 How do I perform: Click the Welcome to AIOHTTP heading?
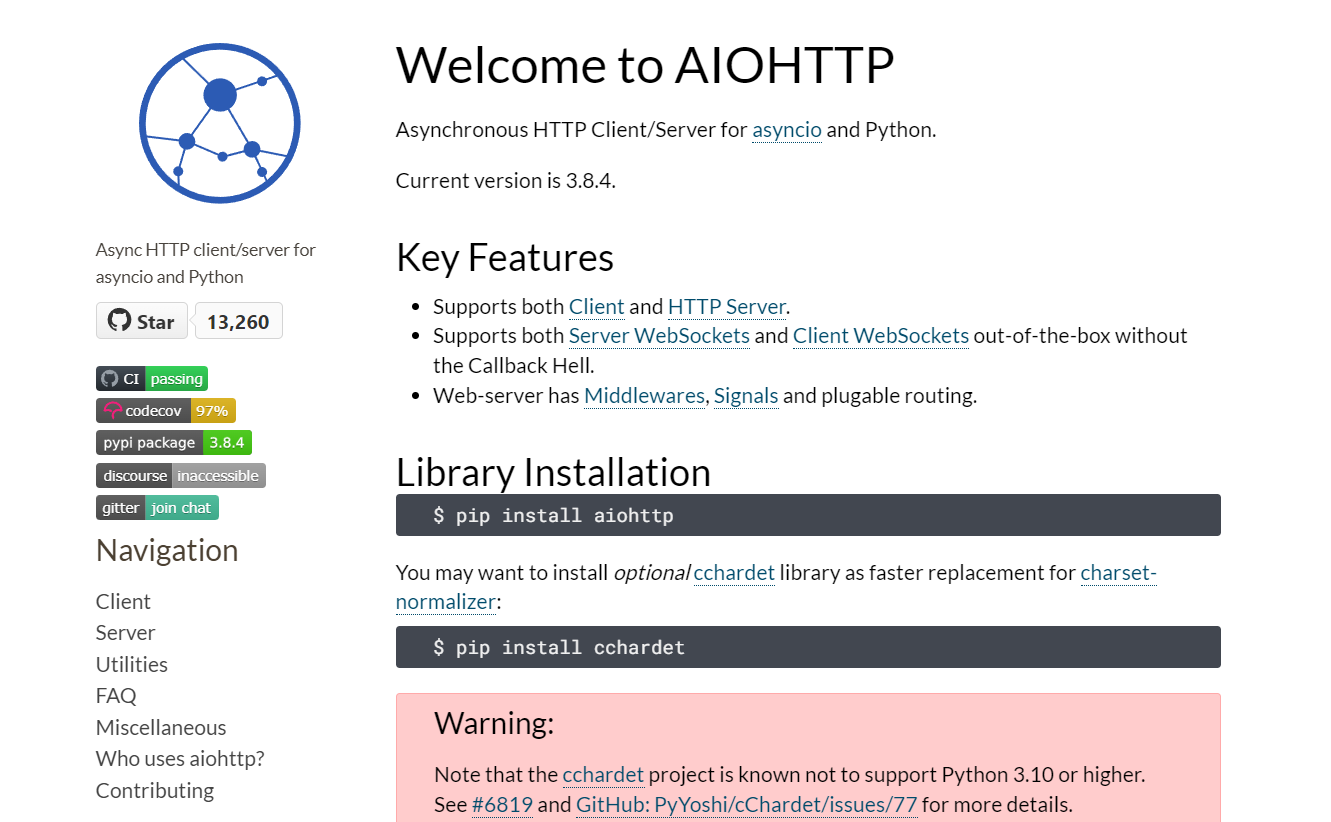click(645, 65)
